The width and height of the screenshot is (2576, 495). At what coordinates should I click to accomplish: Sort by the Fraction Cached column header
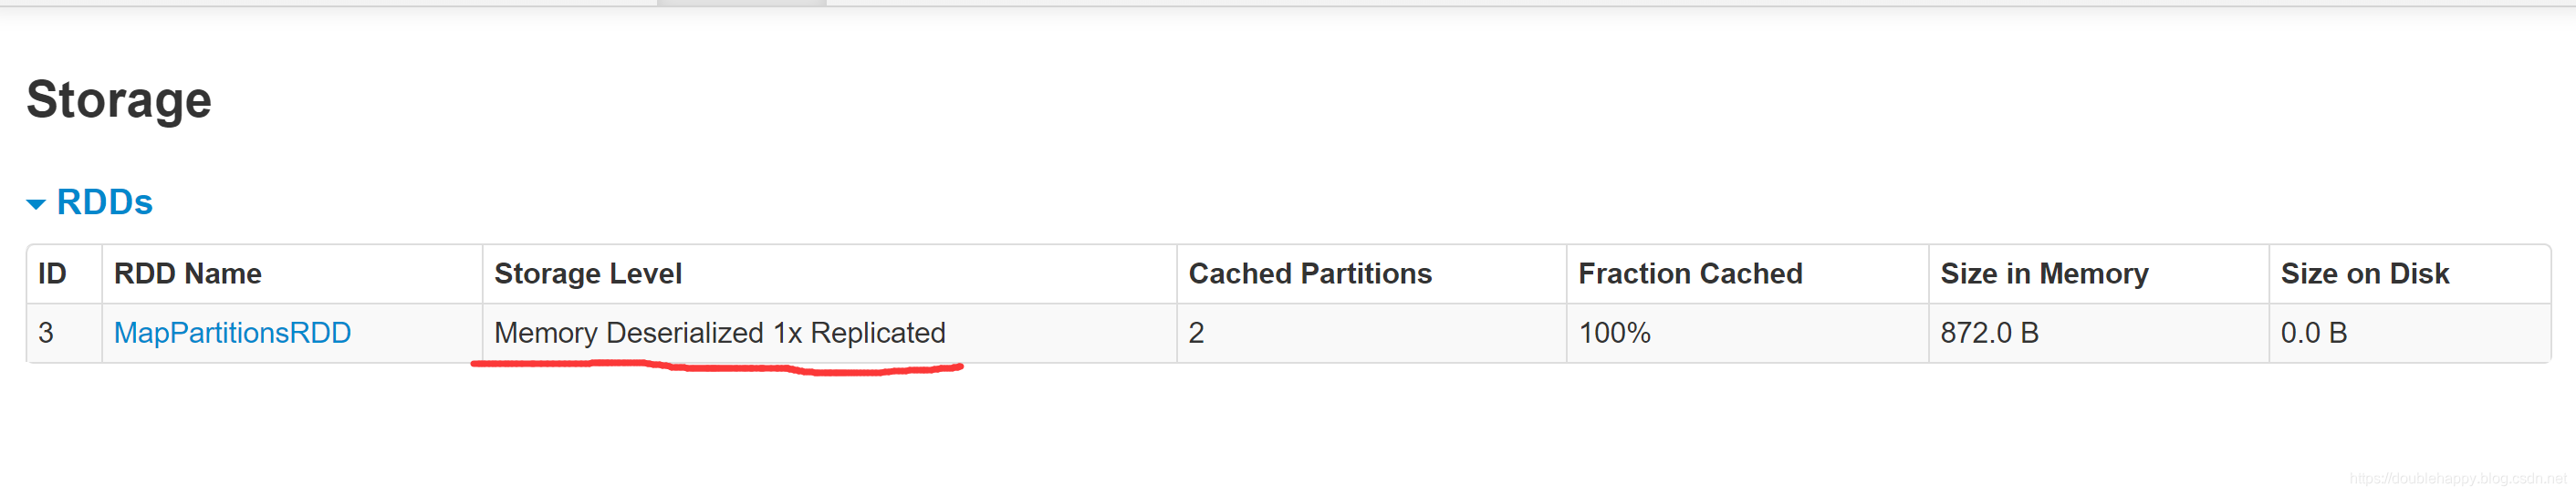click(x=1690, y=274)
